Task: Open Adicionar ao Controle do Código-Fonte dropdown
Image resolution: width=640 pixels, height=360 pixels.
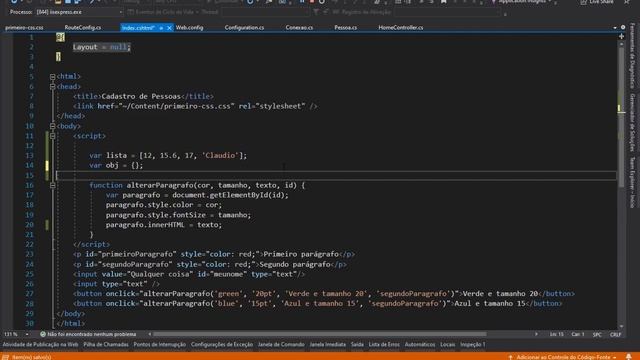Action: click(x=566, y=357)
